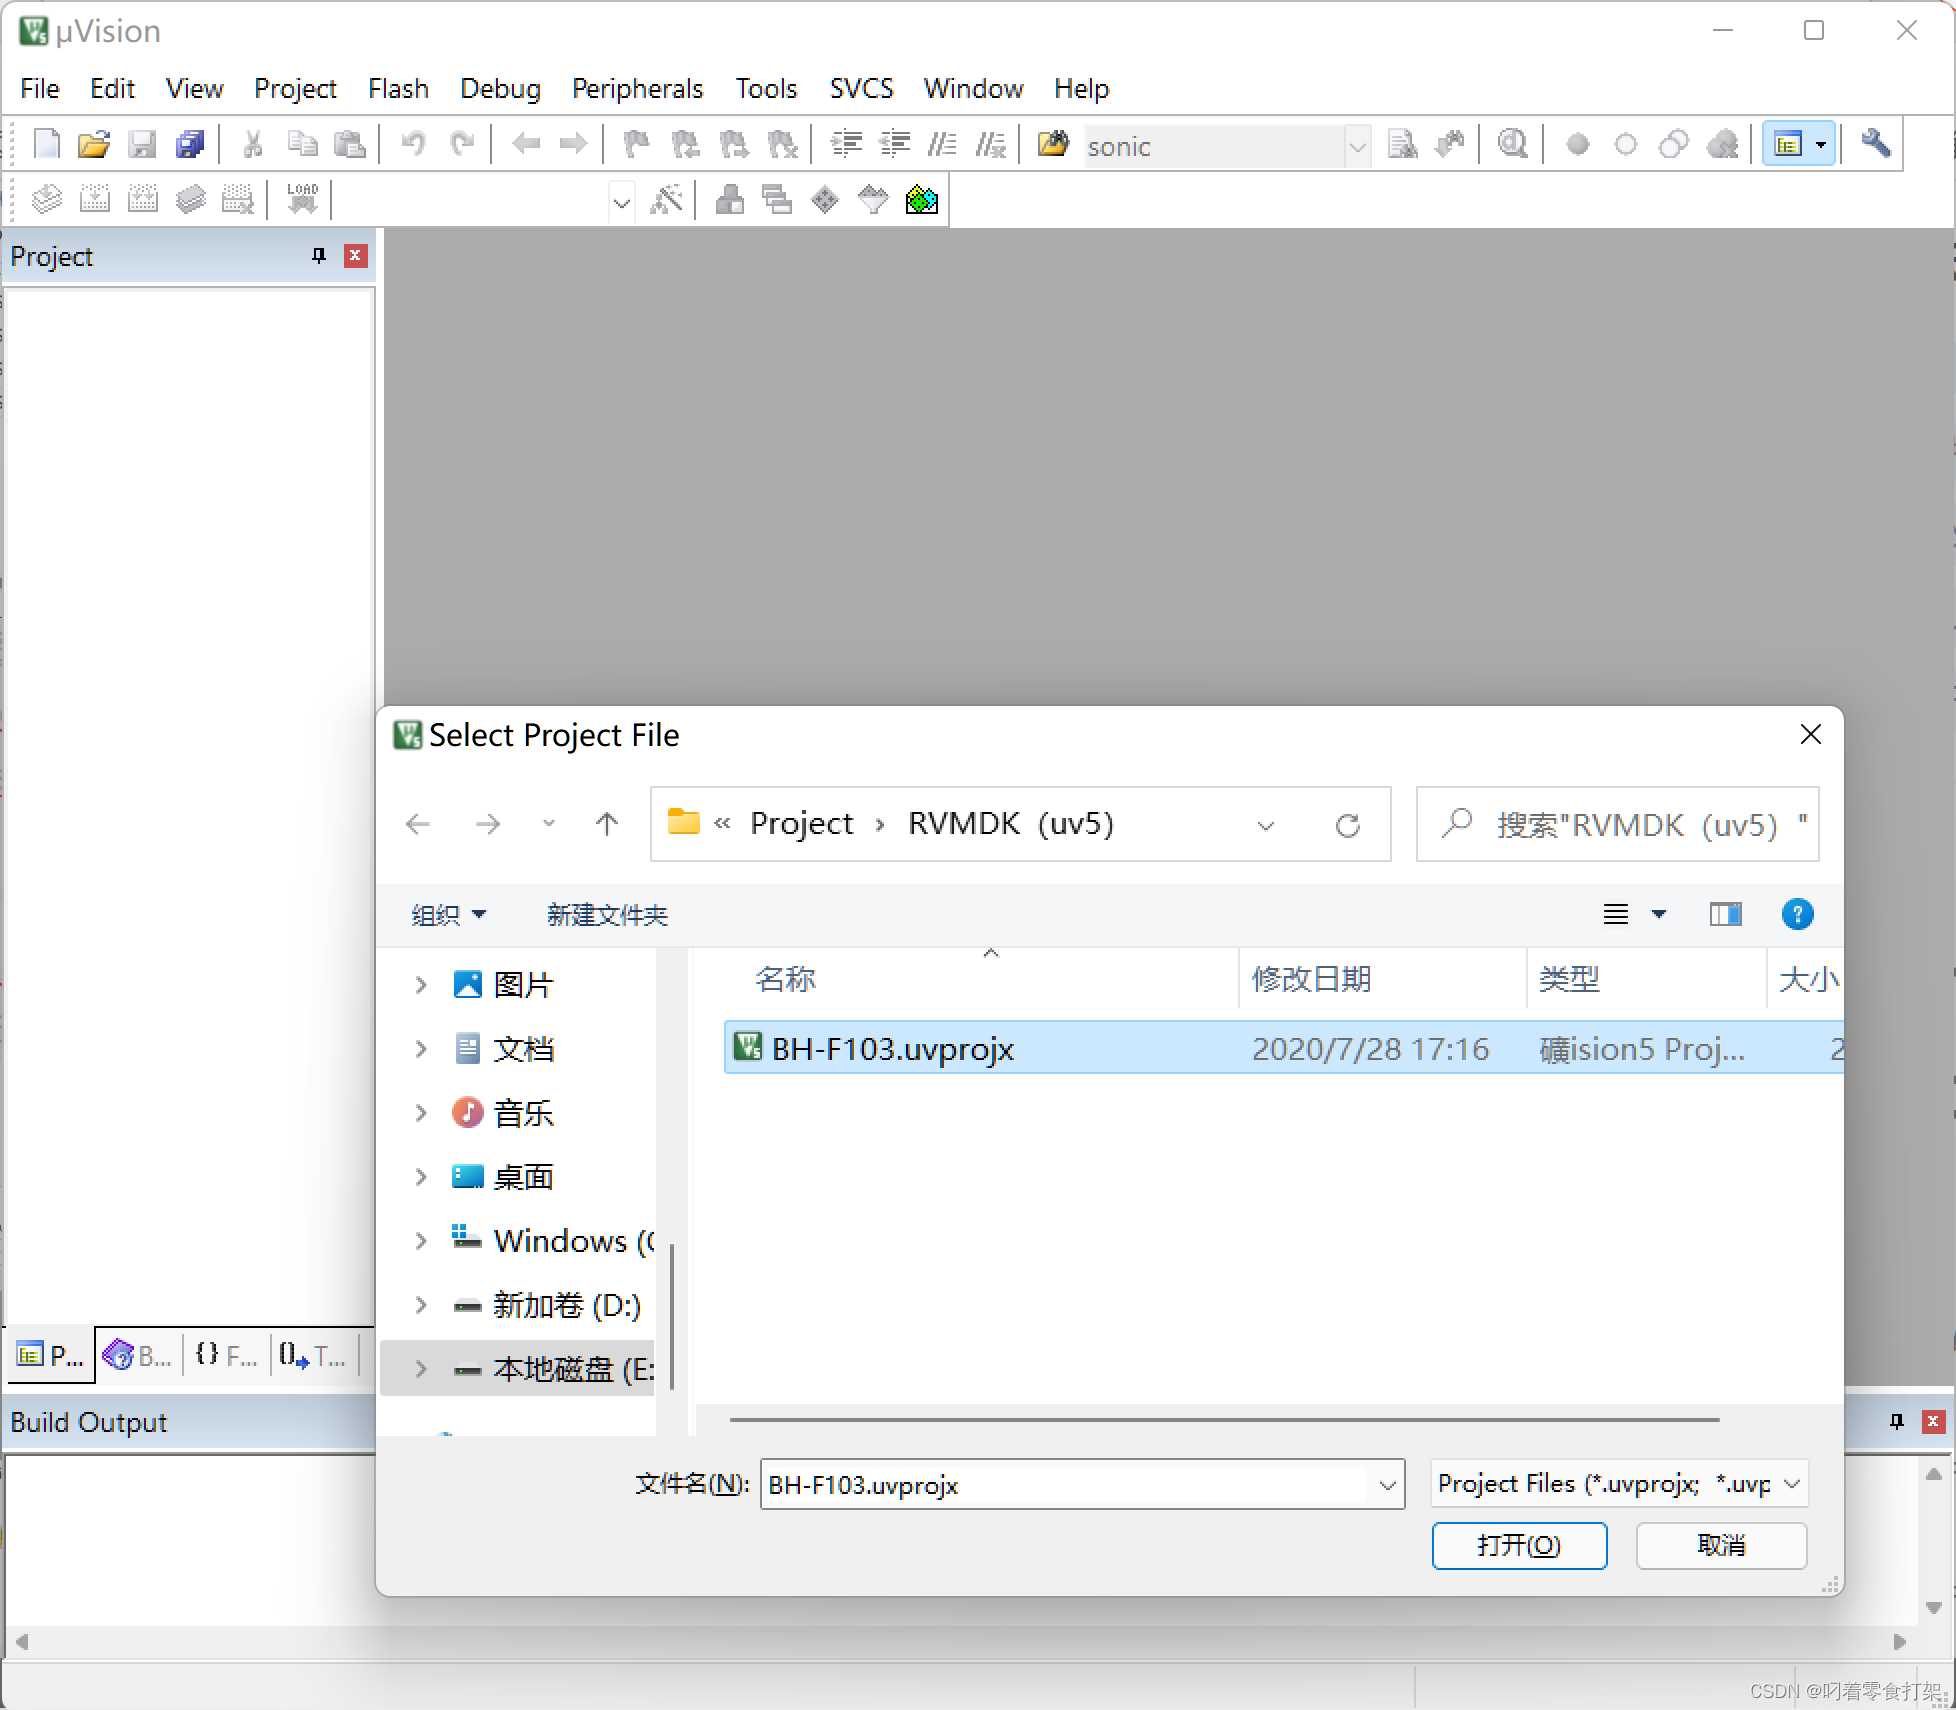Click the Configuration wrench icon

pyautogui.click(x=1875, y=145)
